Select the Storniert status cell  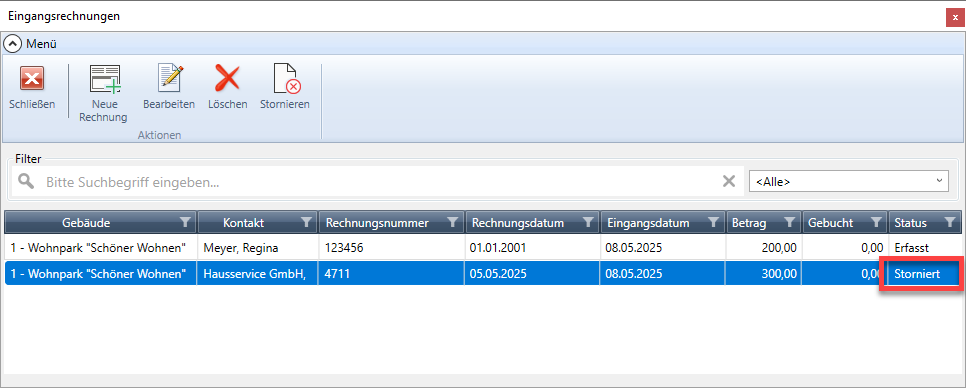click(x=924, y=273)
